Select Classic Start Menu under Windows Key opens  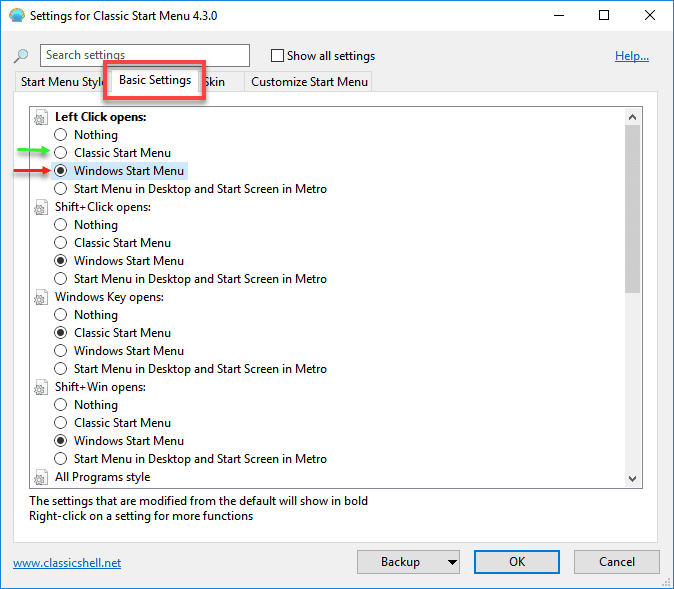point(61,333)
